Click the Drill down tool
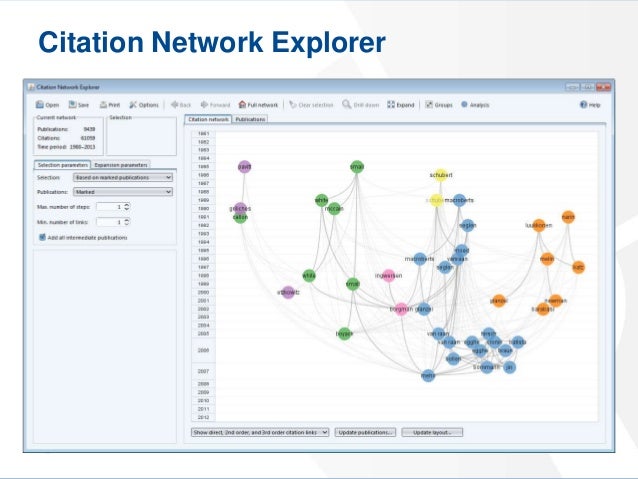 361,105
